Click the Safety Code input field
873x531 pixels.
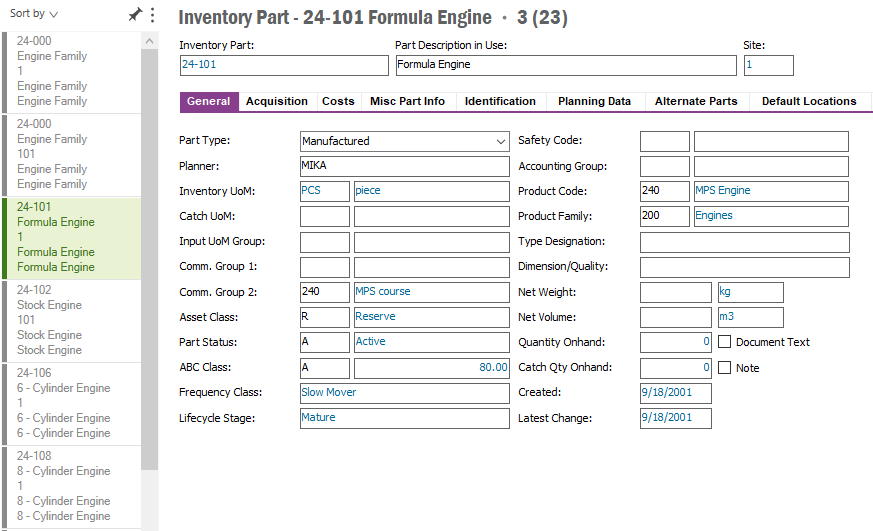click(x=664, y=141)
